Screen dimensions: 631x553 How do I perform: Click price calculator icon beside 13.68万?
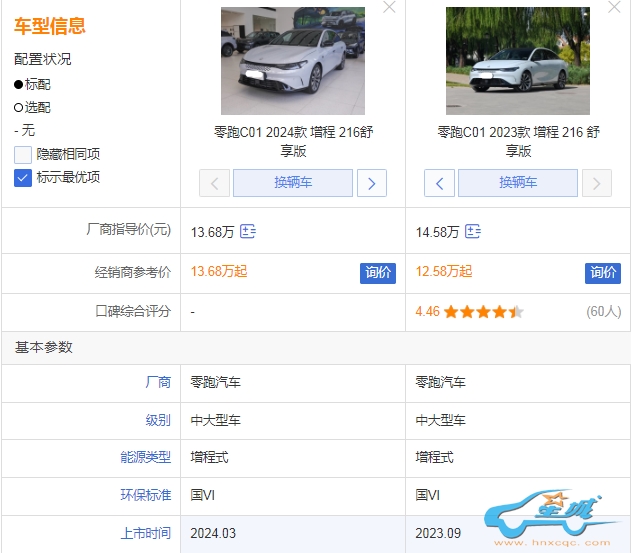[x=248, y=232]
